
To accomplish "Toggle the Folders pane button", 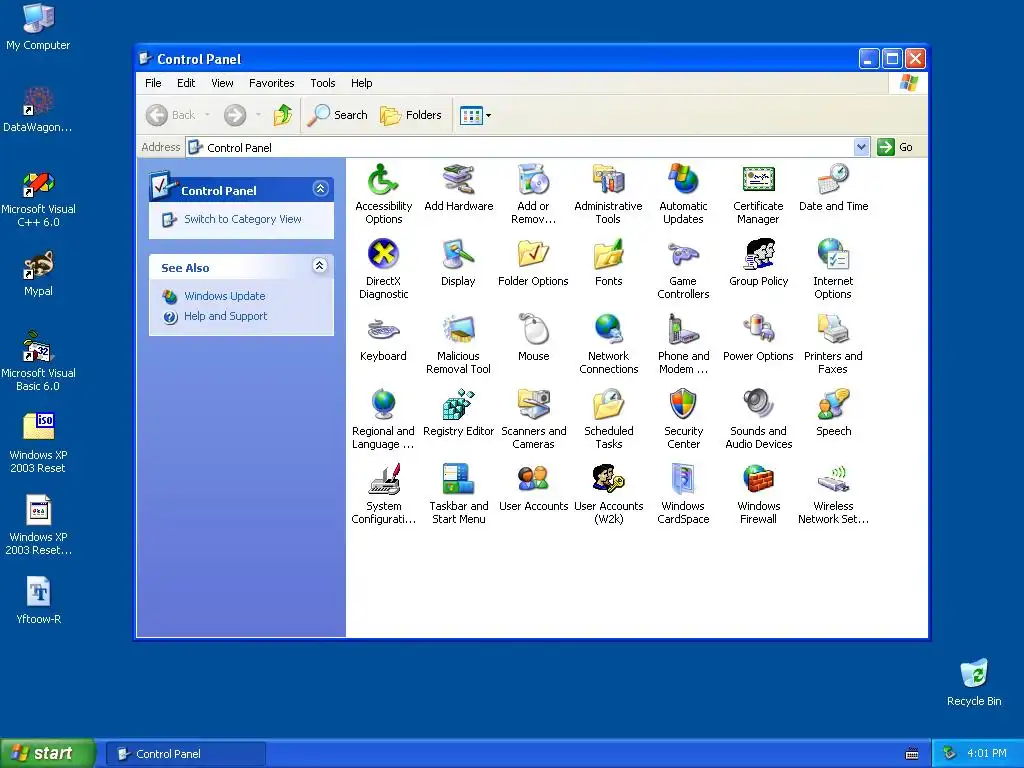I will (x=411, y=115).
